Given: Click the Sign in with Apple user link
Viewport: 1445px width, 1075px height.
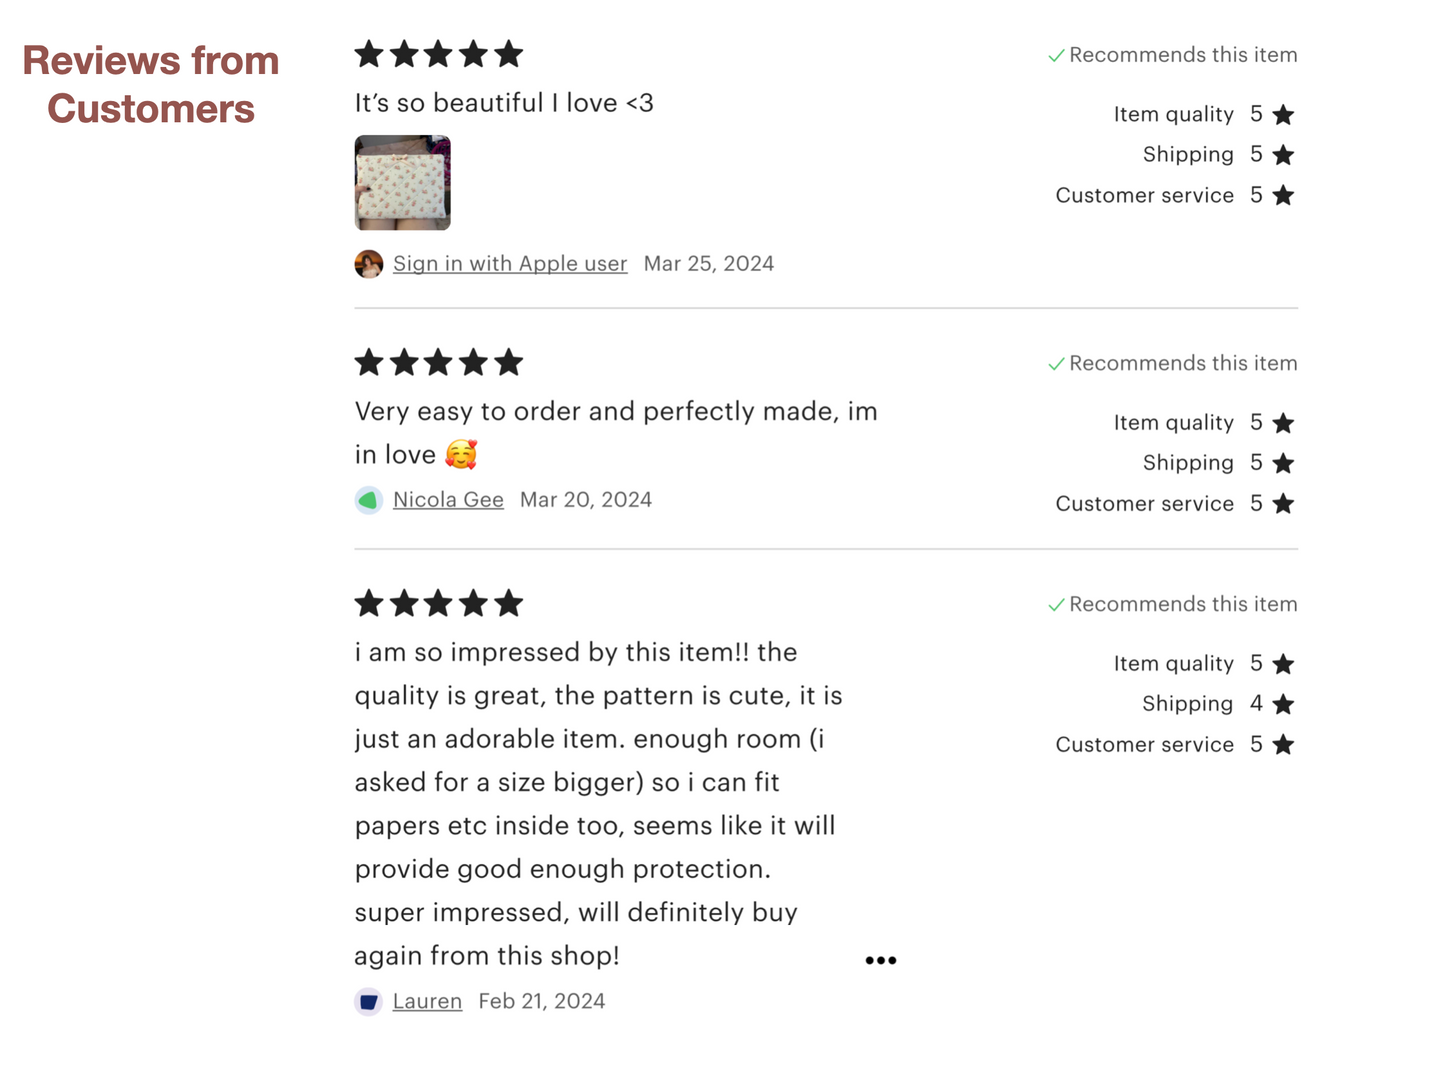Looking at the screenshot, I should [x=509, y=264].
